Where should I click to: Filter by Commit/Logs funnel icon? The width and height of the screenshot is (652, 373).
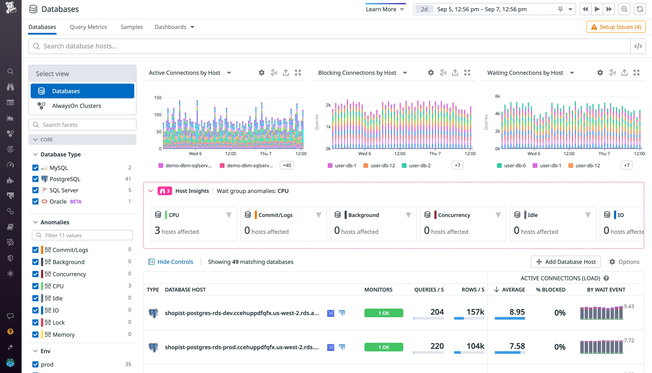[x=319, y=215]
